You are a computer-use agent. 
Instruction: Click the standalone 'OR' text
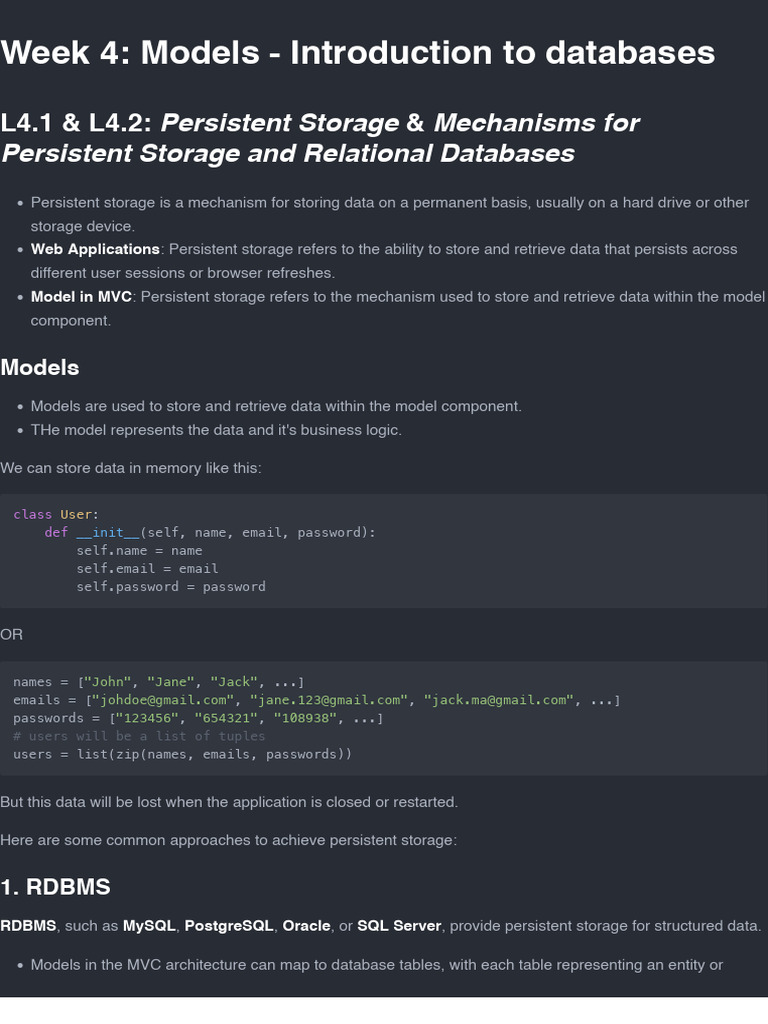point(12,634)
